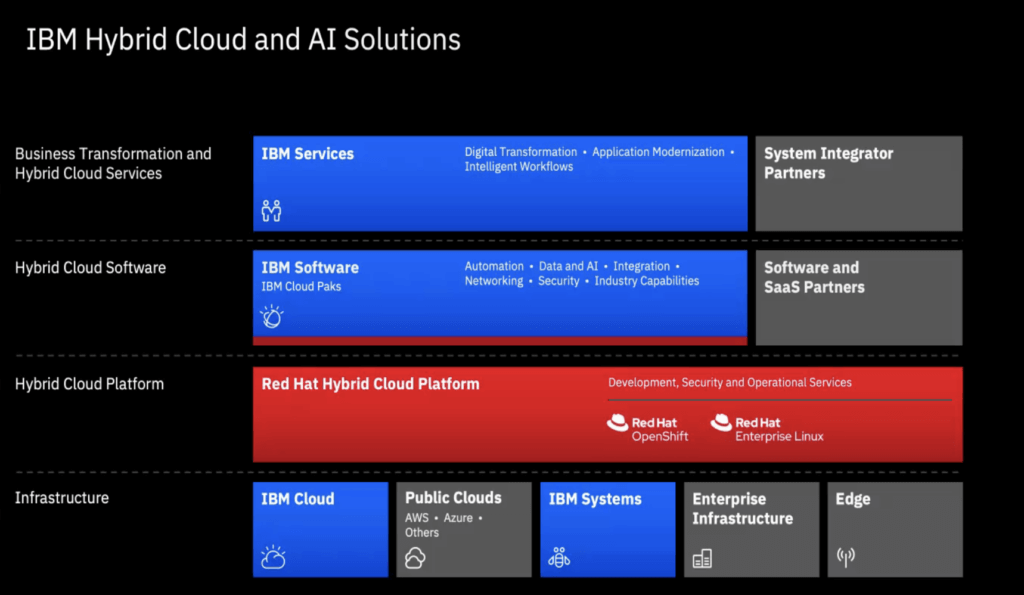Click the Others label in Public Clouds
The width and height of the screenshot is (1024, 595).
coord(422,532)
